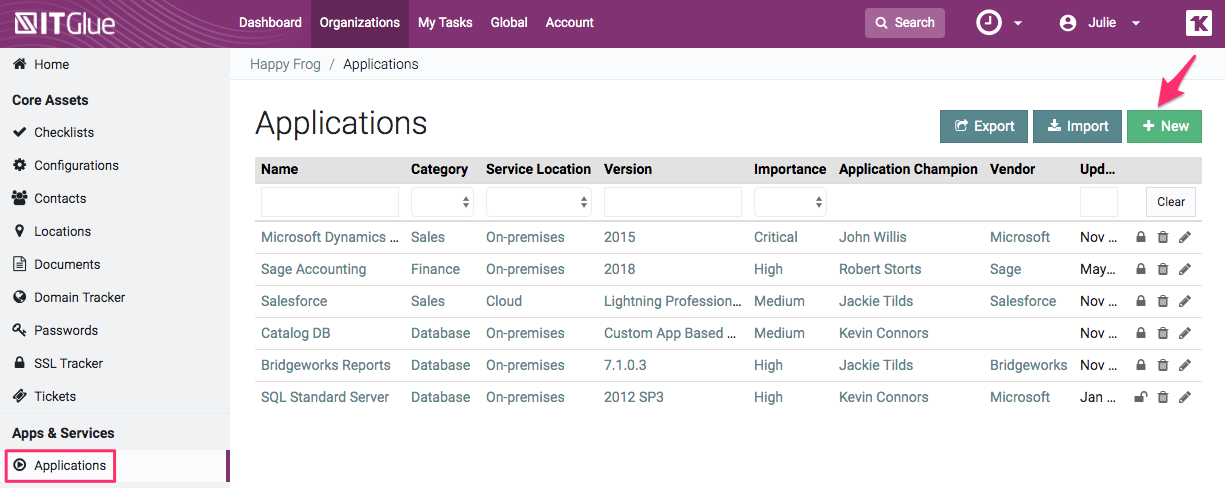Image resolution: width=1225 pixels, height=488 pixels.
Task: Open the Service Location filter dropdown
Action: [538, 202]
